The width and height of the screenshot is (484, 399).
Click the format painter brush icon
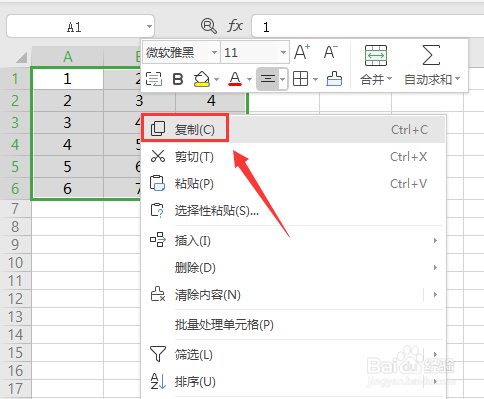334,79
